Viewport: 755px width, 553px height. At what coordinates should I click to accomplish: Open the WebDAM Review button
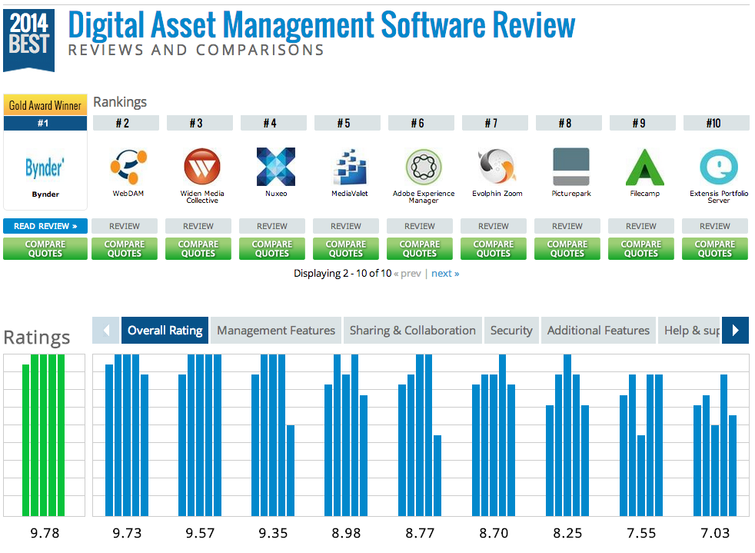(124, 226)
